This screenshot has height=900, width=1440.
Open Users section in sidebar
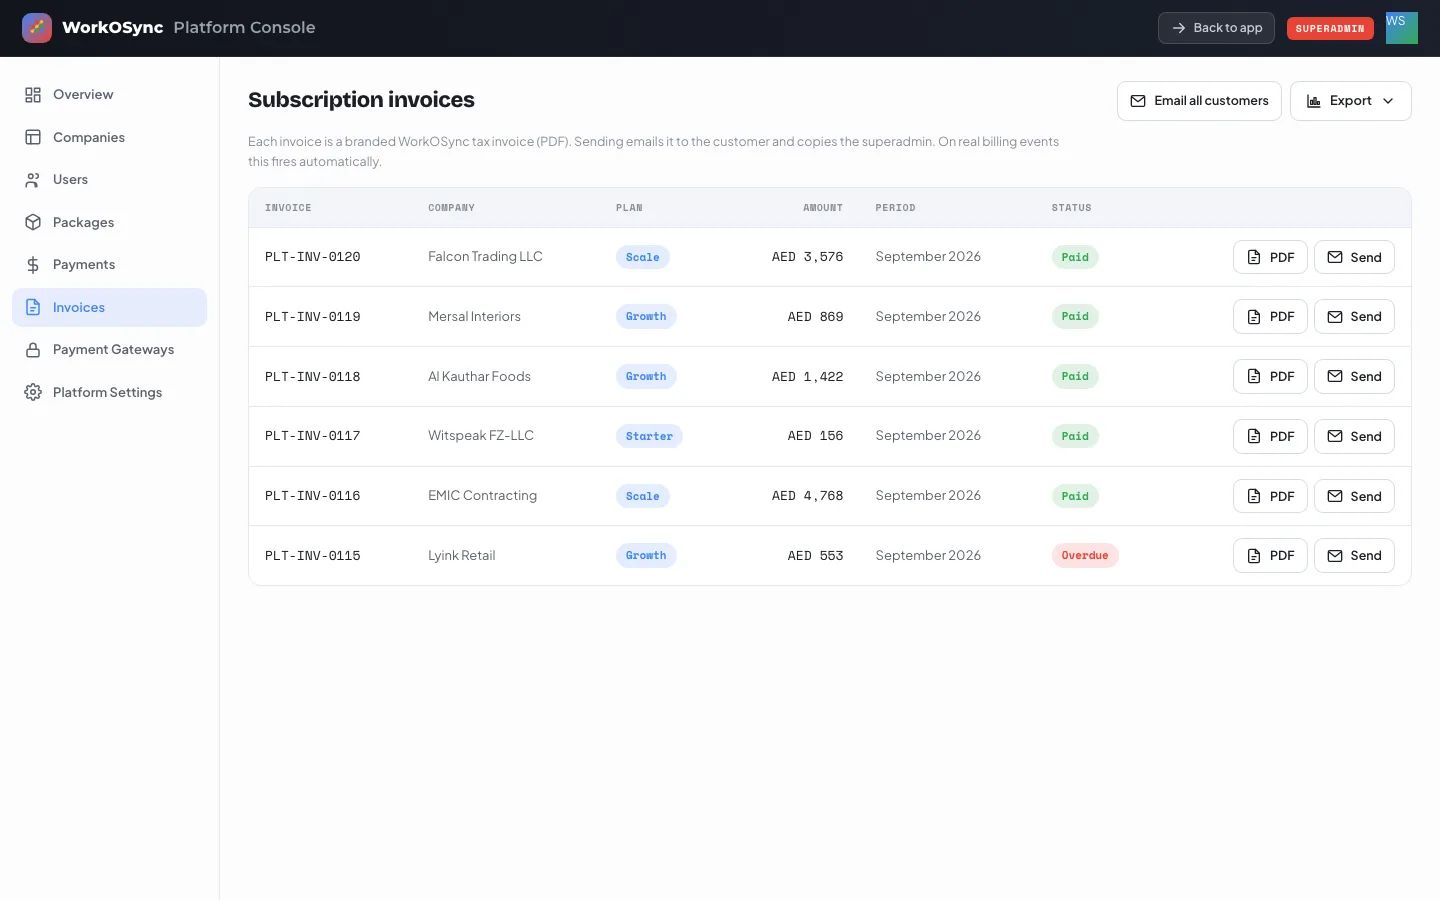tap(110, 180)
